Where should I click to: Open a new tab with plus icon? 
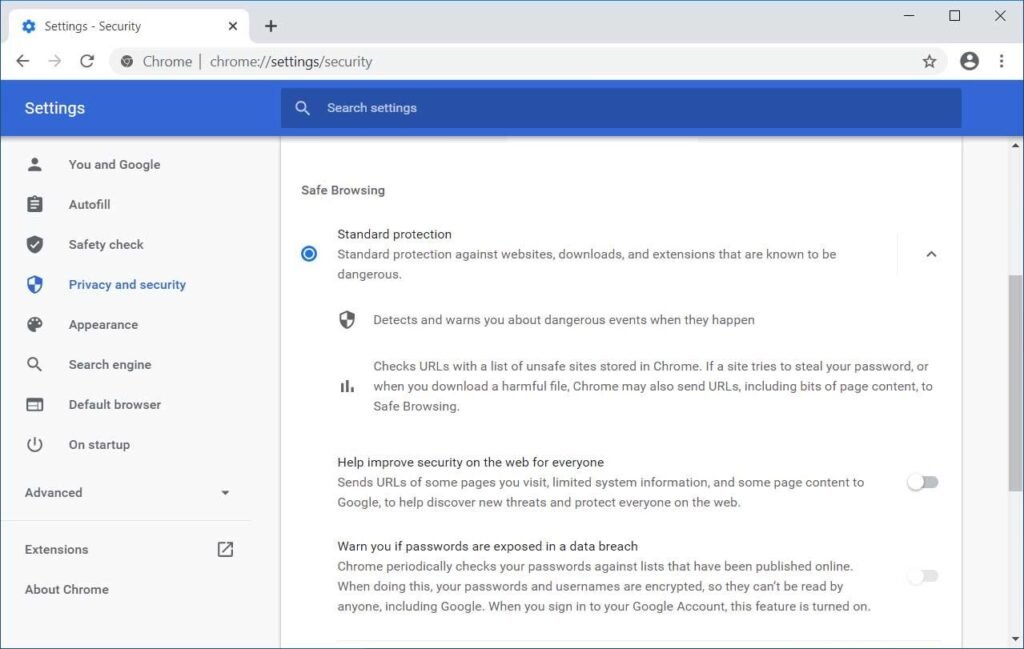[x=270, y=26]
